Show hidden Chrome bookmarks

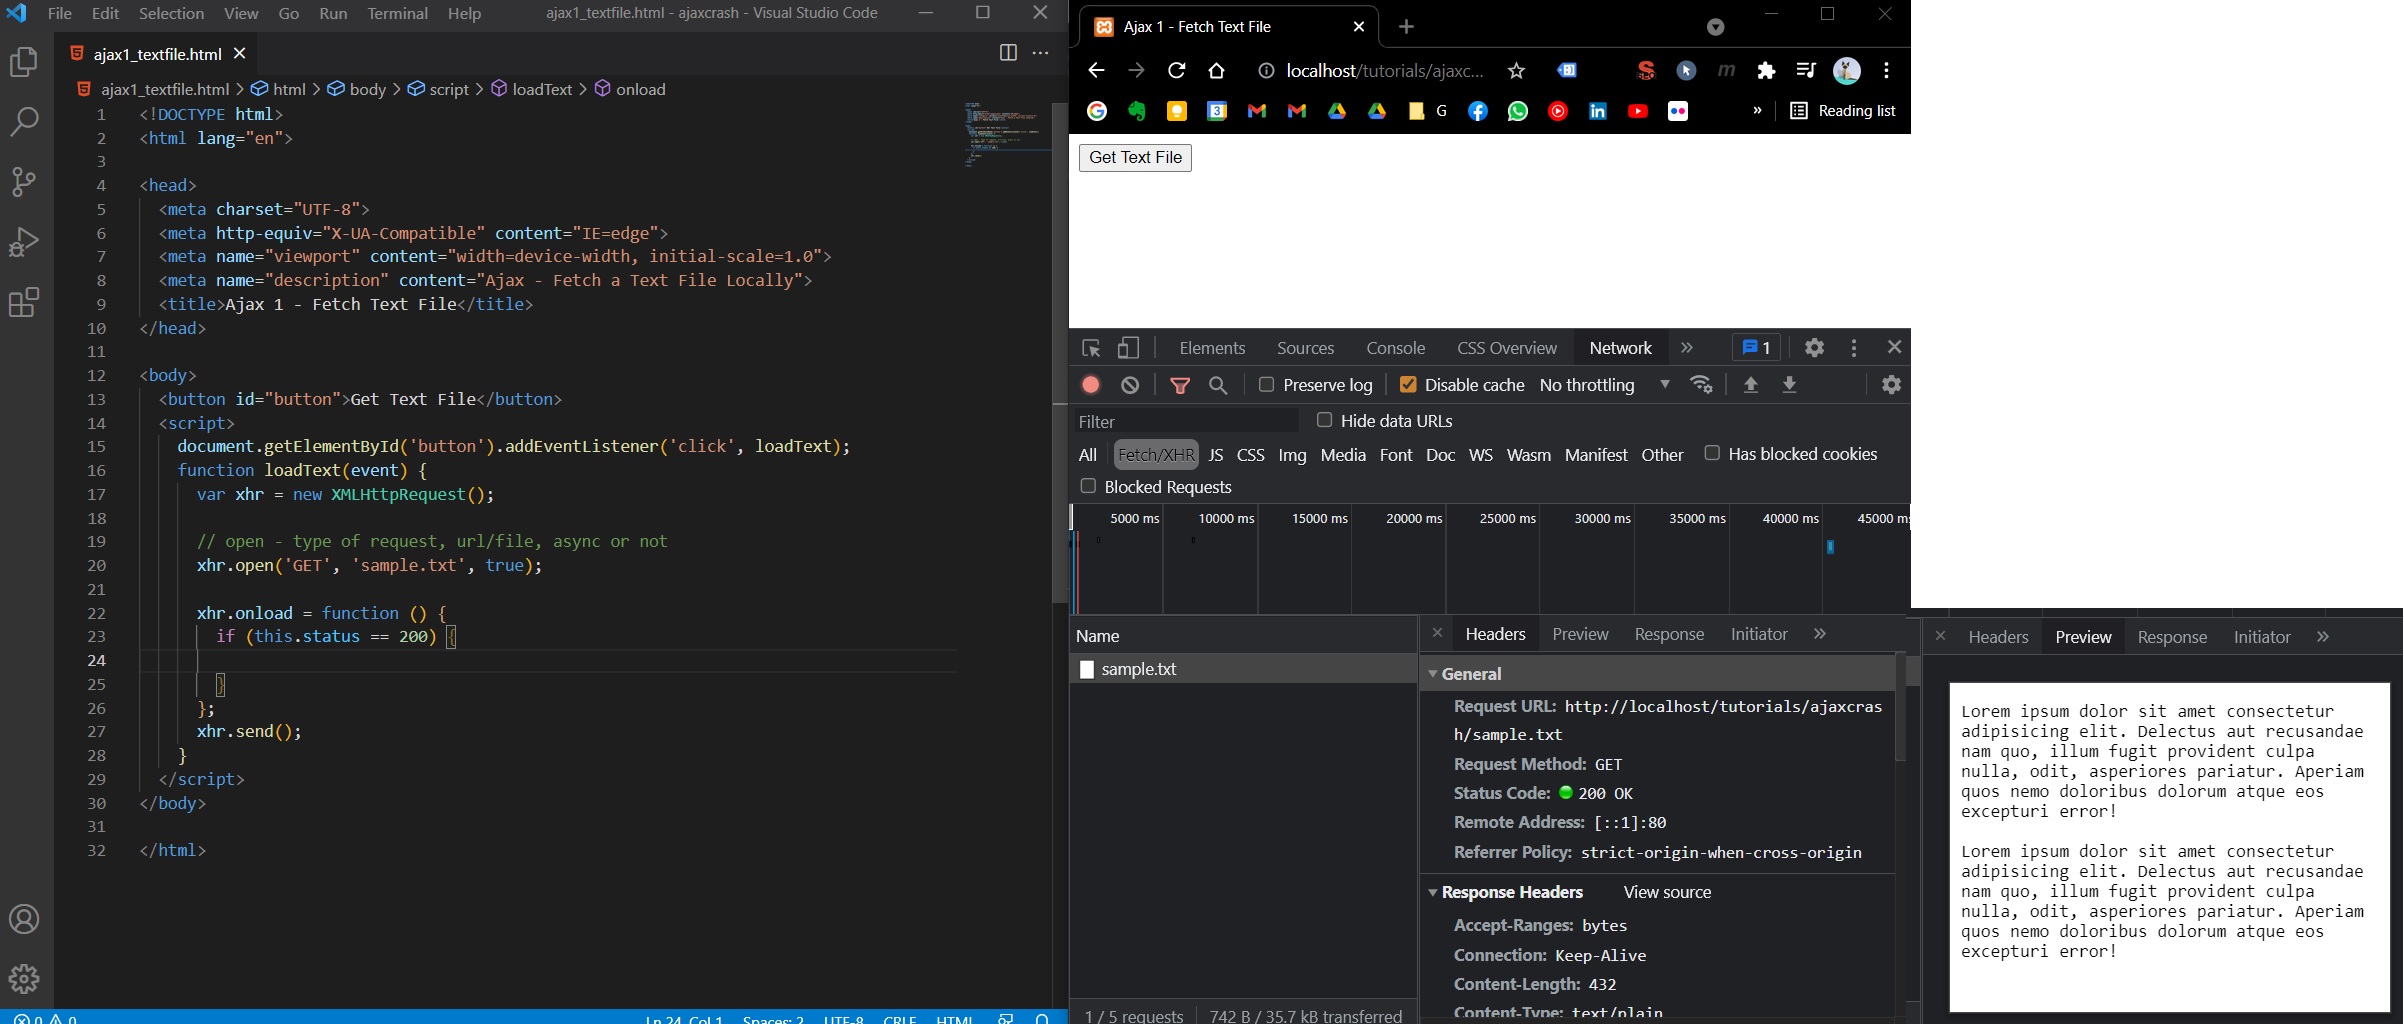point(1757,111)
